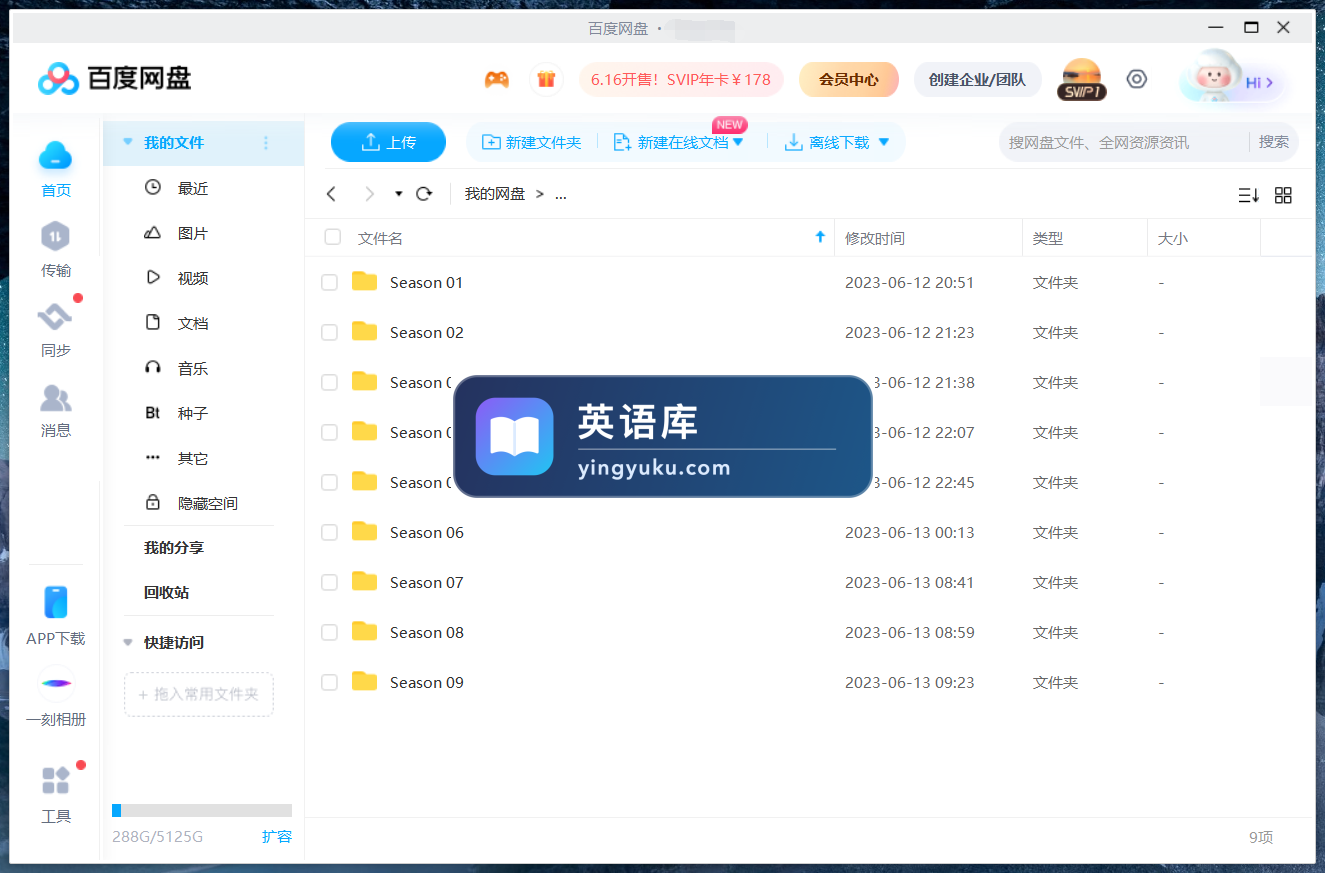The height and width of the screenshot is (873, 1325).
Task: Click the SVIP年卡 promotion banner
Action: tap(681, 79)
